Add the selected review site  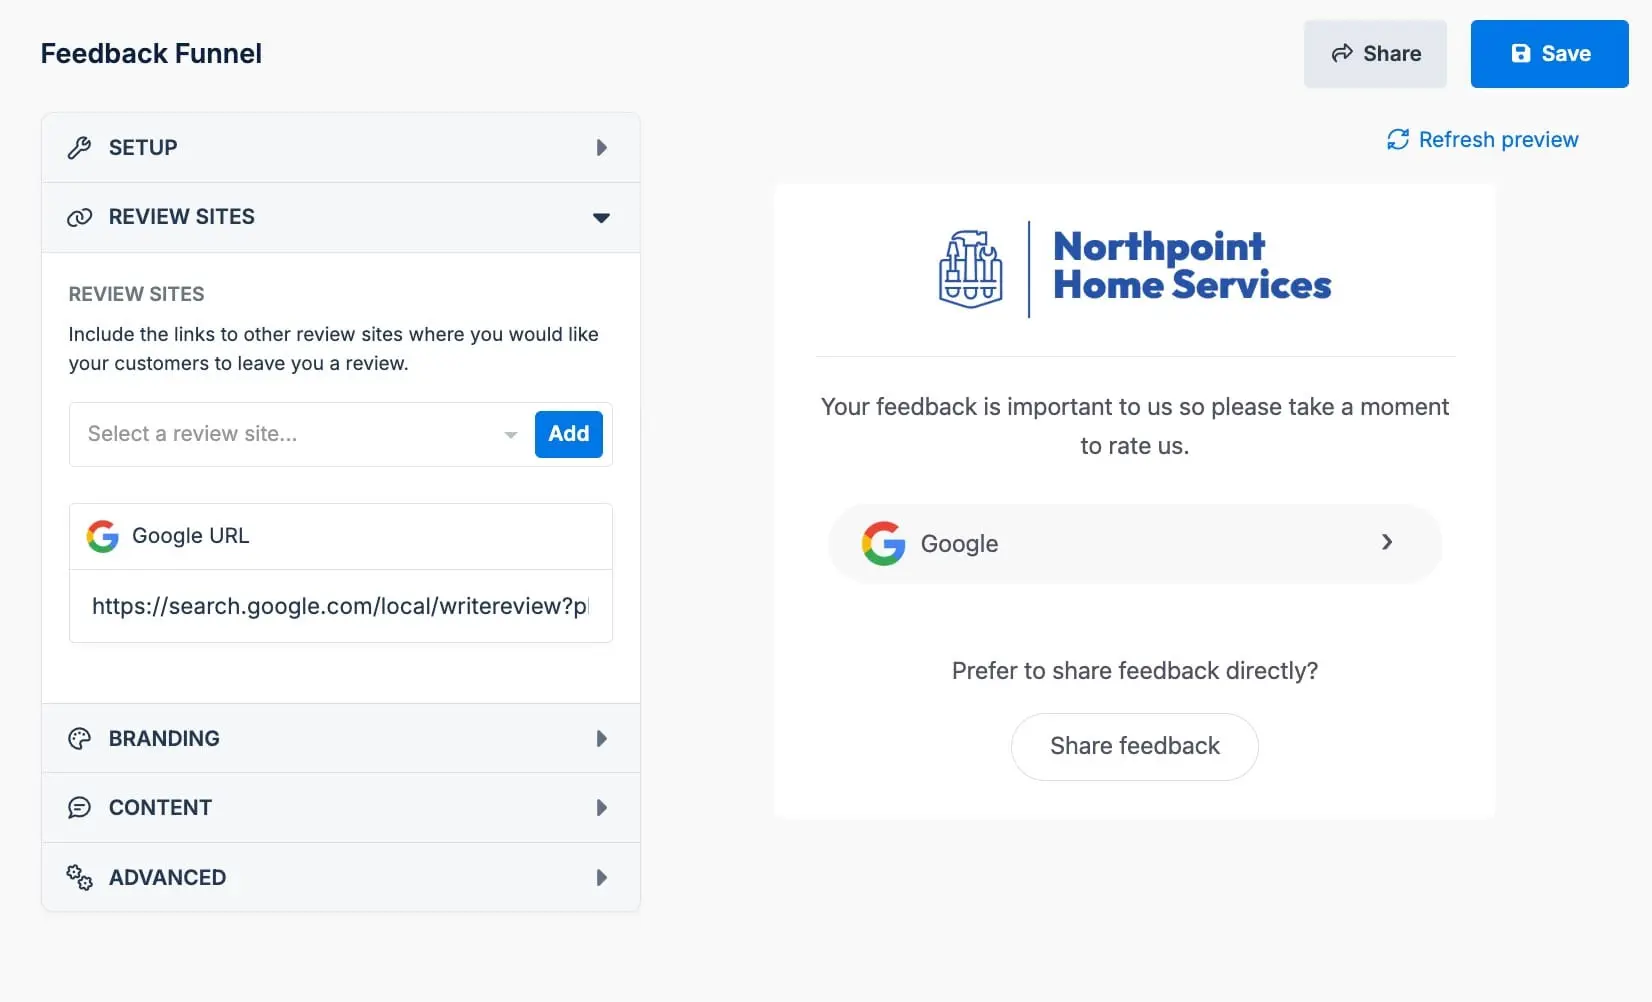click(x=569, y=434)
